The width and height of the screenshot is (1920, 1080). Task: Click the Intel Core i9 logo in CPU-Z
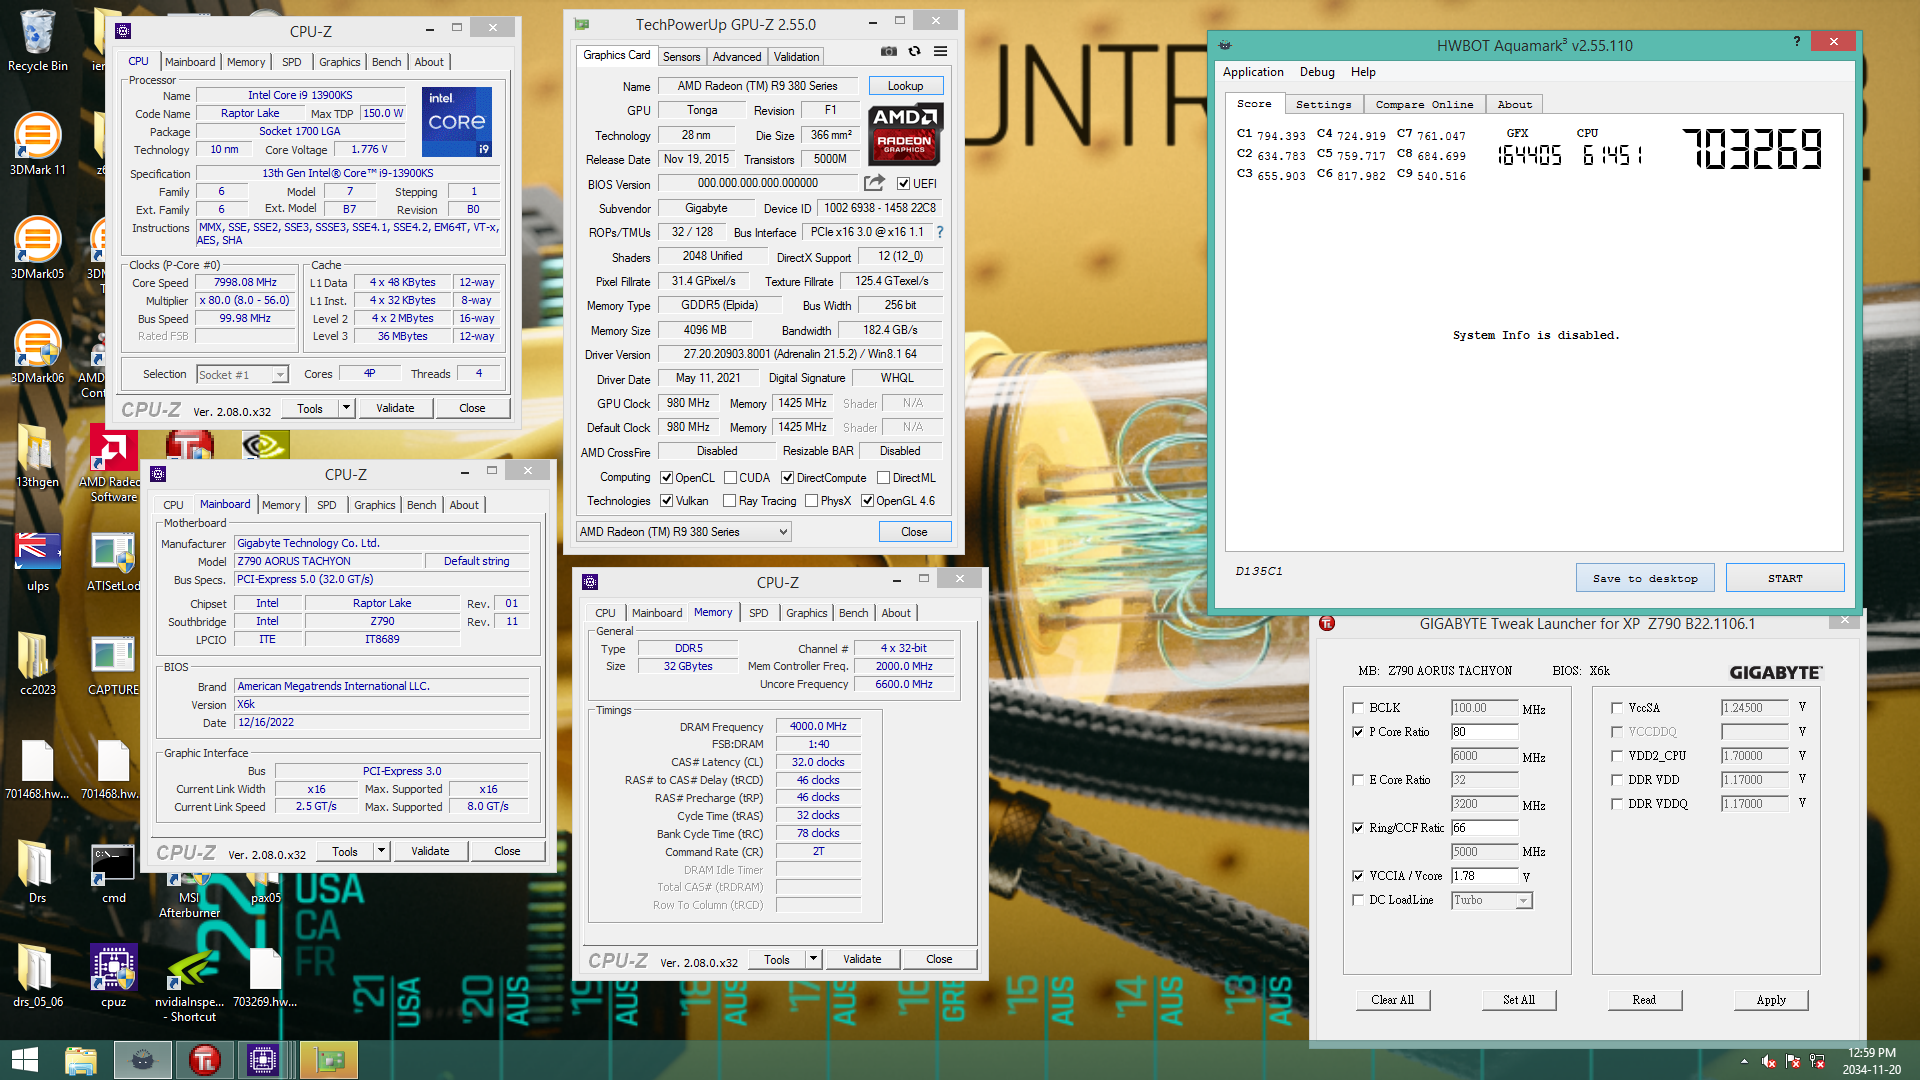pyautogui.click(x=457, y=122)
